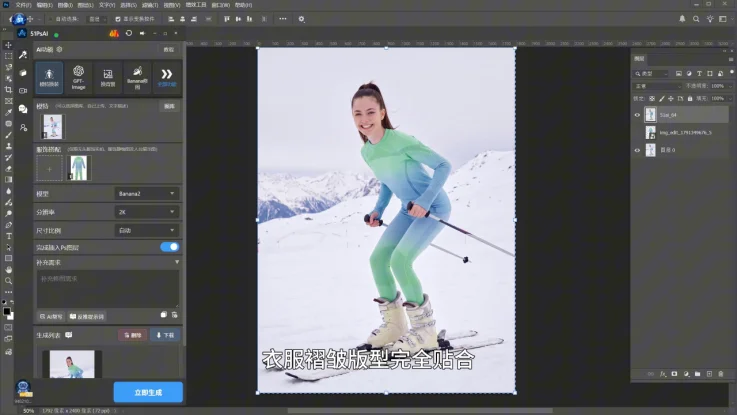Viewport: 737px width, 415px height.
Task: Clear prompt with trash icon under text box
Action: [175, 315]
